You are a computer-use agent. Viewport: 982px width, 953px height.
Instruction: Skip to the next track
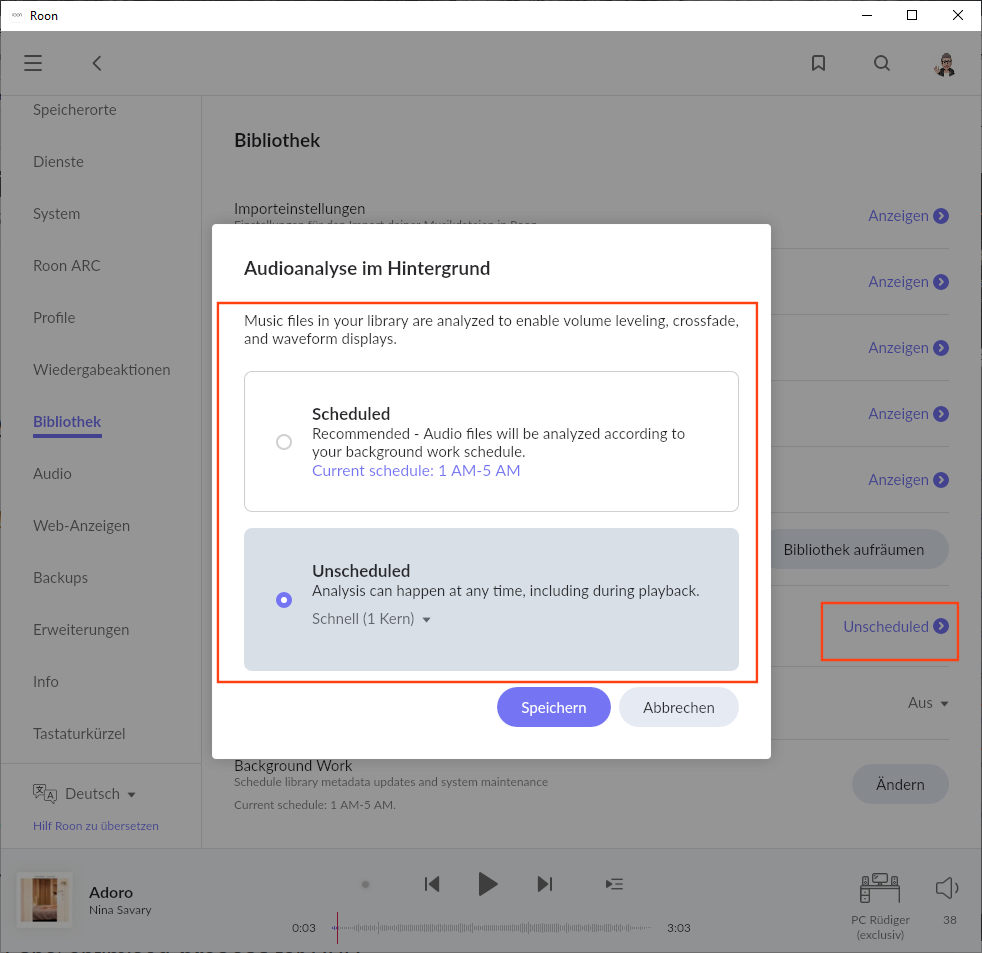pos(545,884)
